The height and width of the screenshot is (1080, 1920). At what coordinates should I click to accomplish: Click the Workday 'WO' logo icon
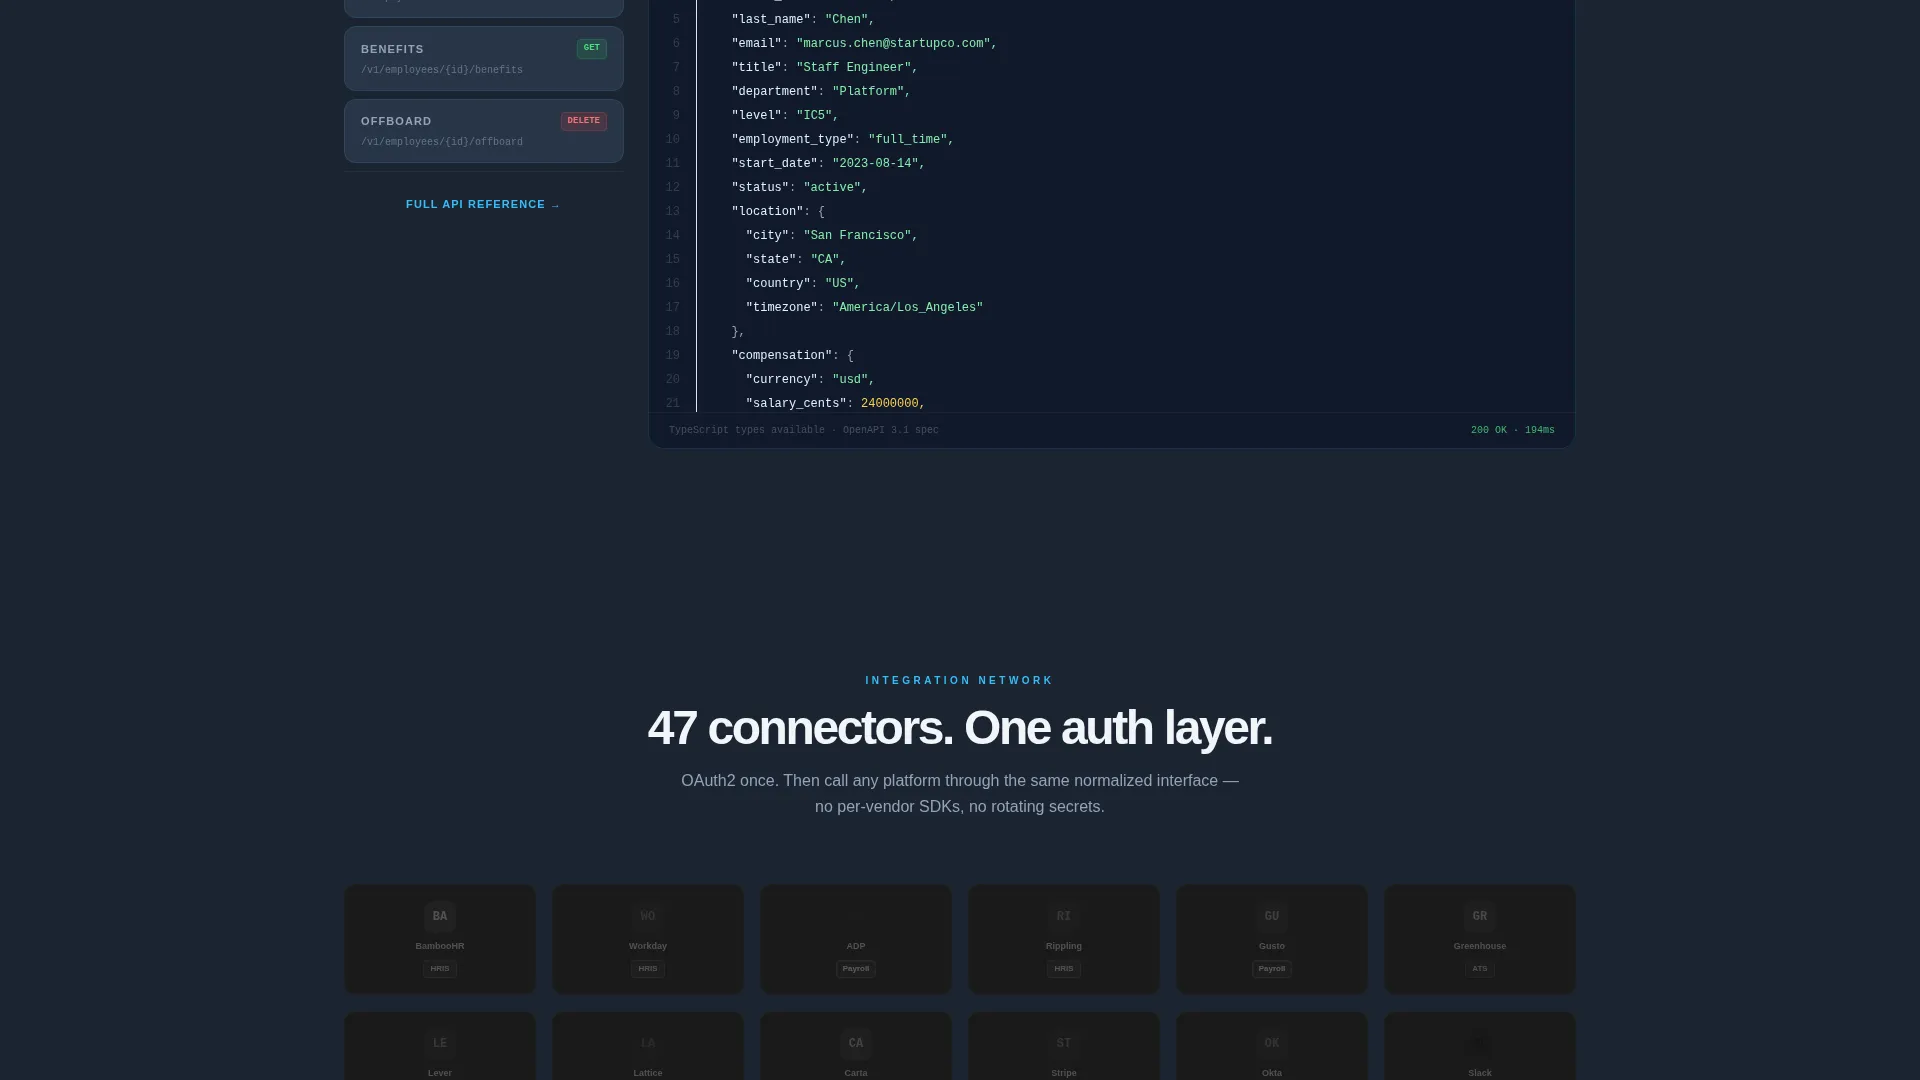(648, 916)
